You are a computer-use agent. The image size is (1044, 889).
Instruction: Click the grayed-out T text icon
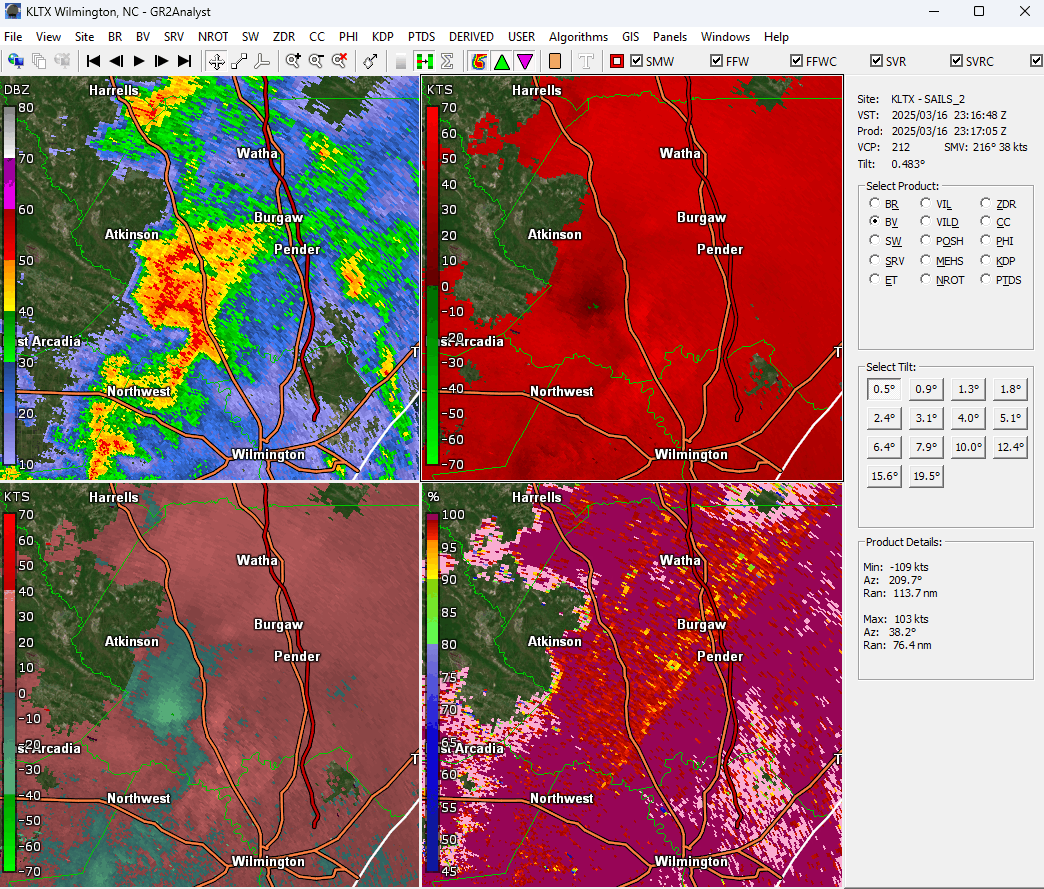pyautogui.click(x=586, y=61)
